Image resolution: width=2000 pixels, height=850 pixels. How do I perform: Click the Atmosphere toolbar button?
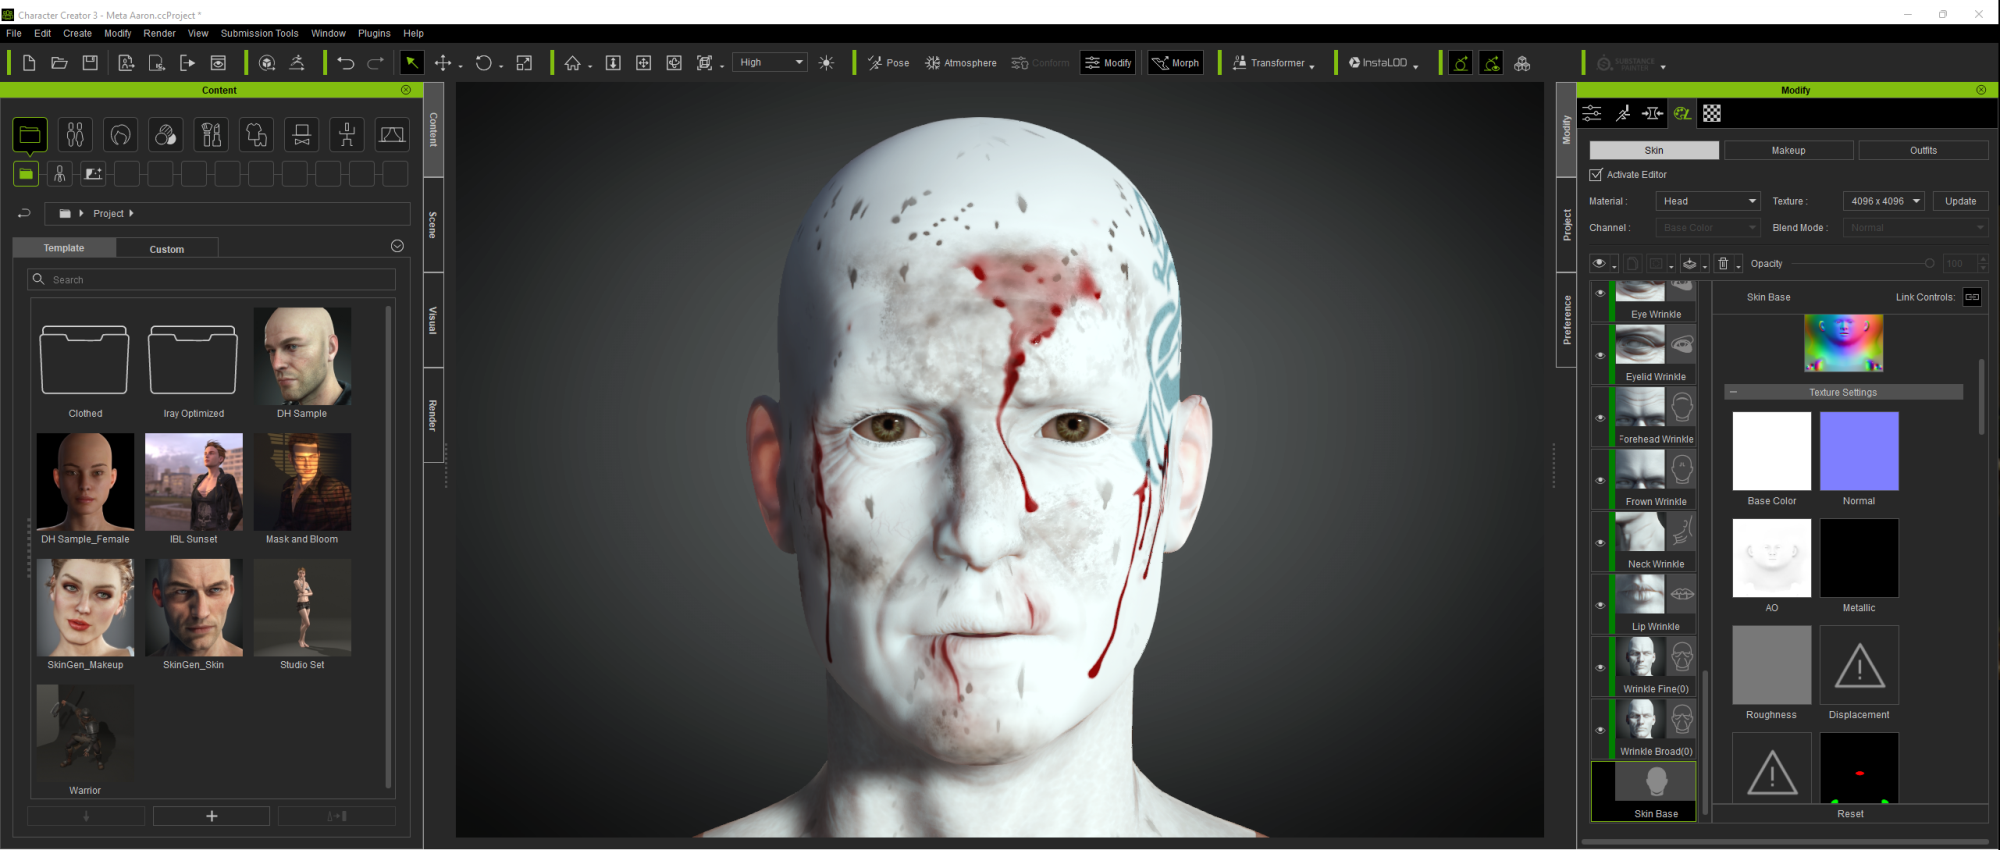coord(960,63)
